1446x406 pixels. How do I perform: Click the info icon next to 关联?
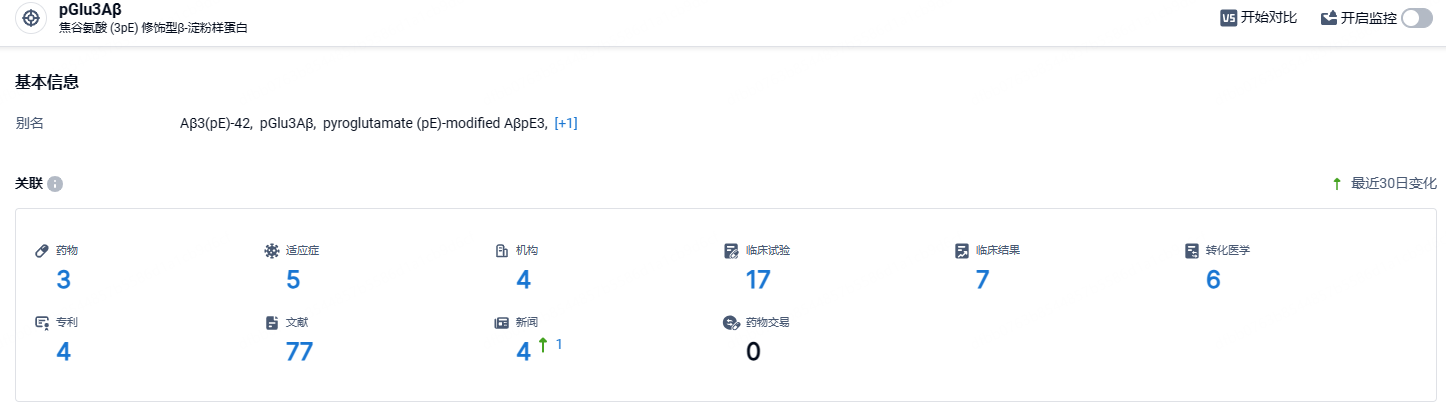click(55, 184)
